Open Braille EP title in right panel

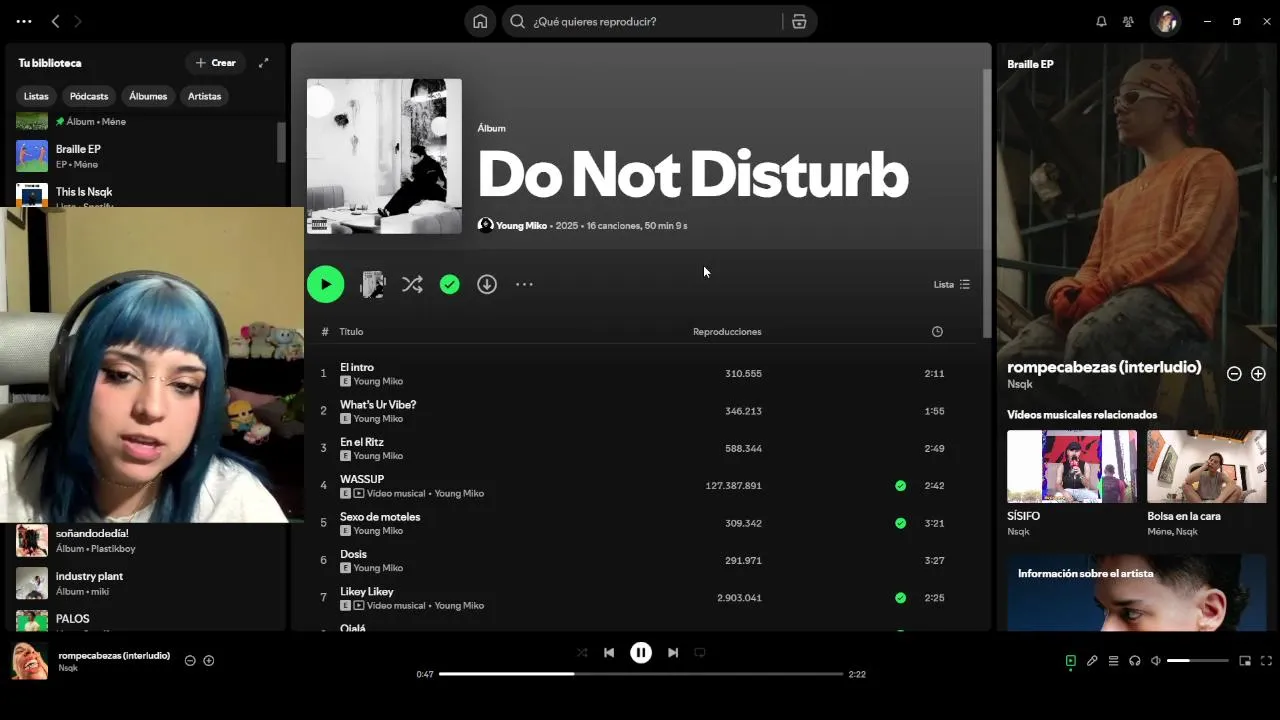coord(1030,64)
